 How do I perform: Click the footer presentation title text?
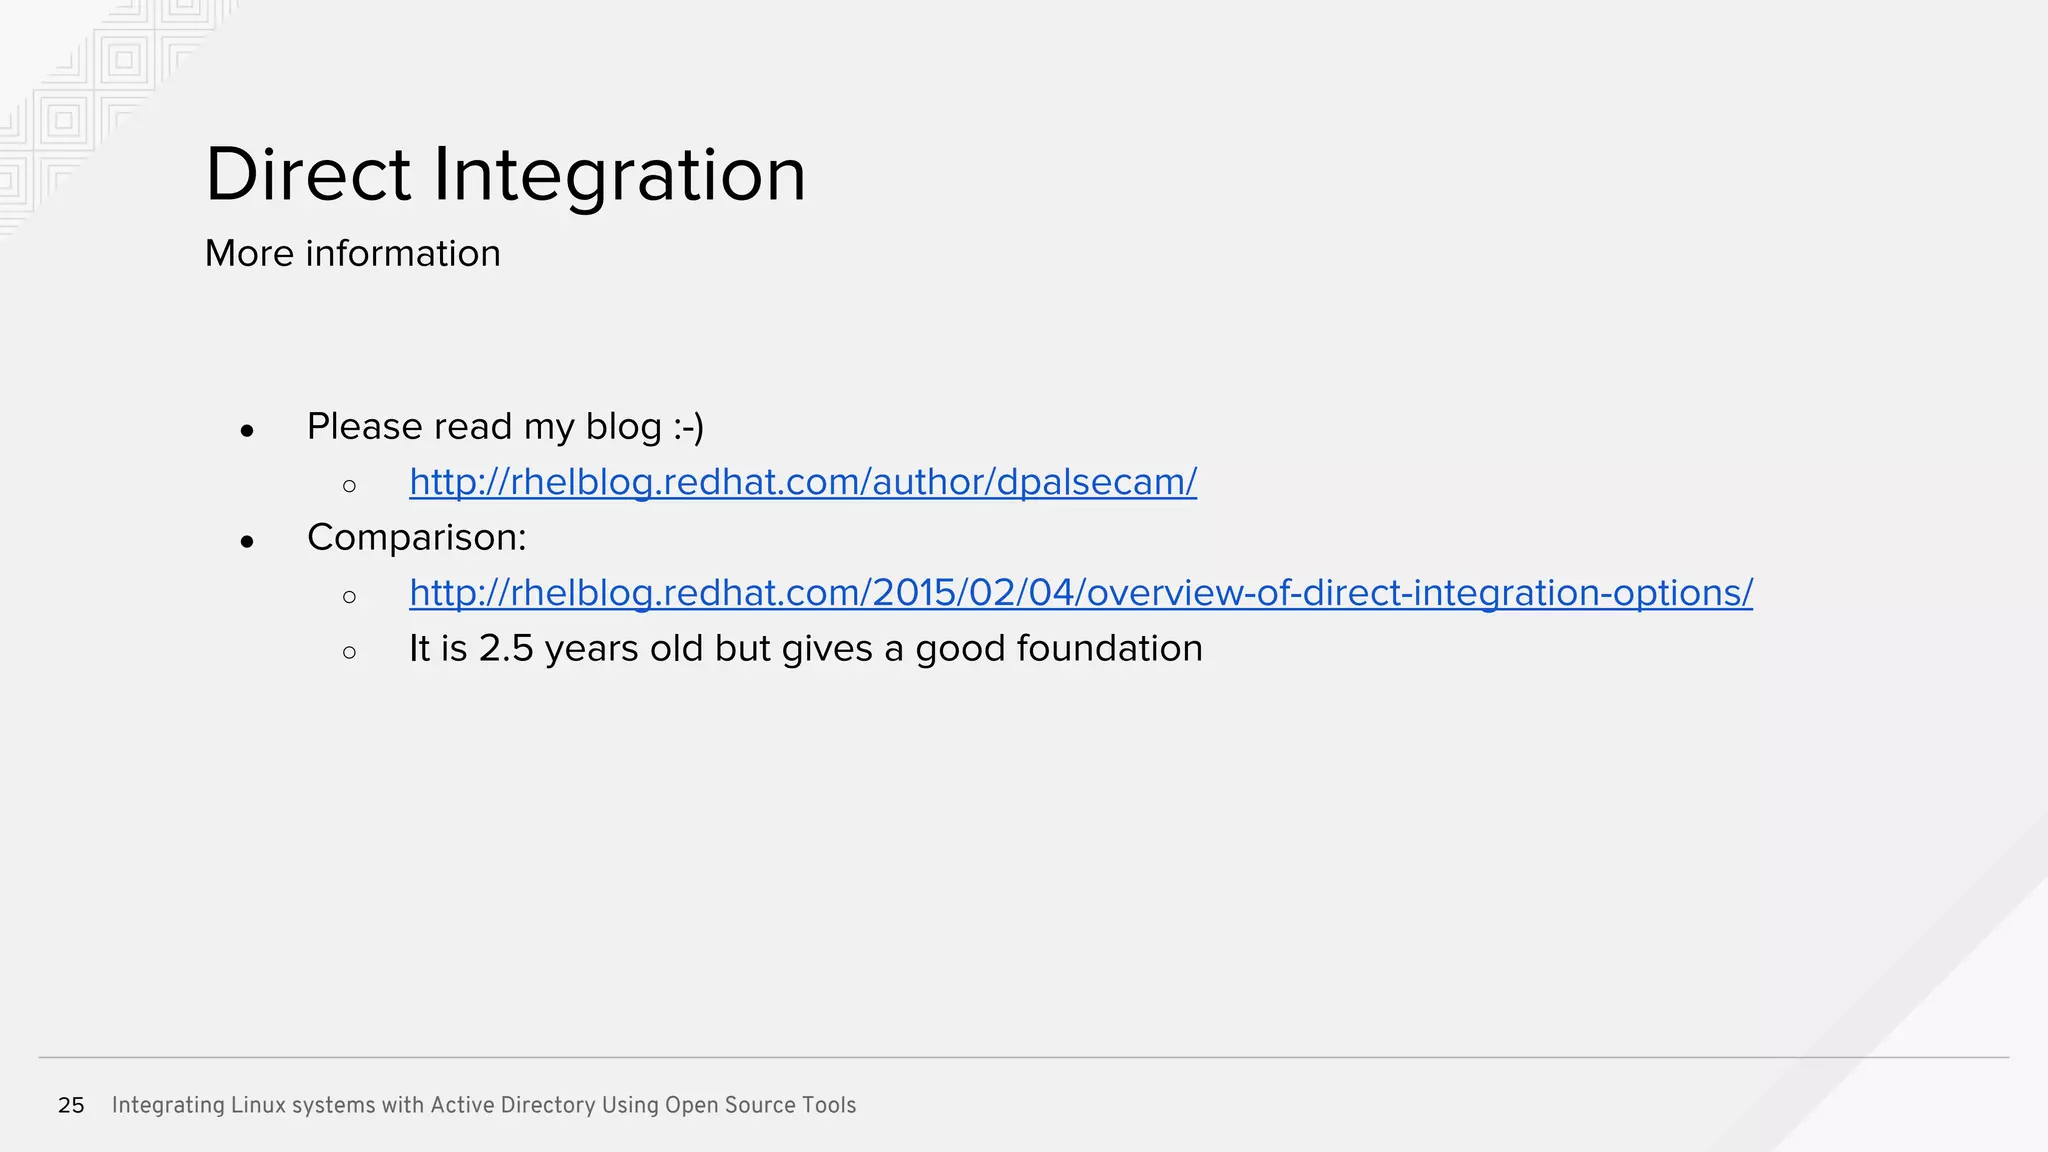[x=484, y=1105]
